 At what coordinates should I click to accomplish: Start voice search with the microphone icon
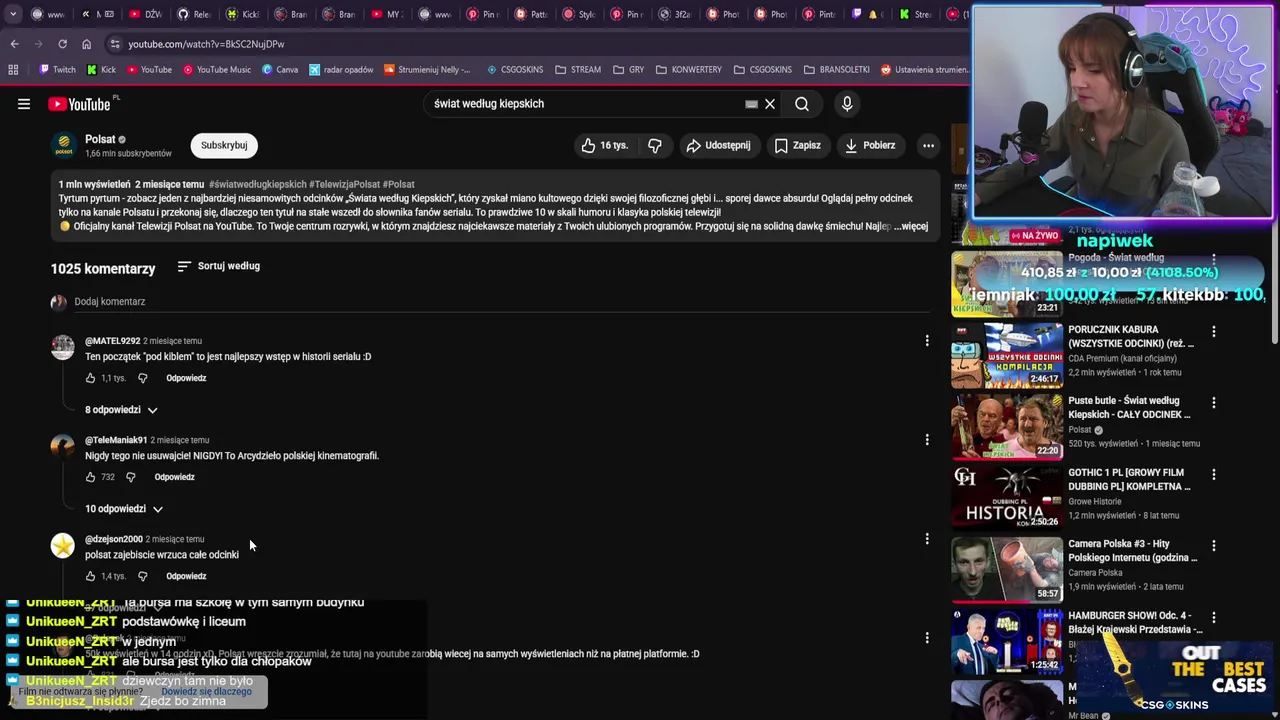(x=847, y=104)
